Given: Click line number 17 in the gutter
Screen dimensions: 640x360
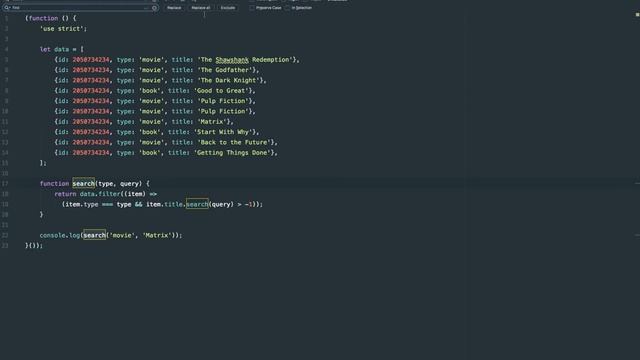Looking at the screenshot, I should [x=5, y=184].
